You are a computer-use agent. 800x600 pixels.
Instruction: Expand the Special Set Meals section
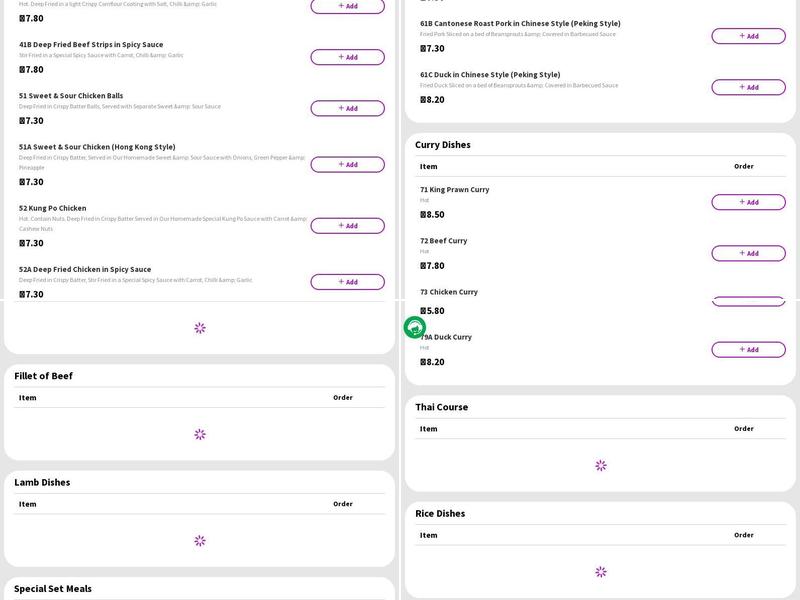pyautogui.click(x=53, y=589)
